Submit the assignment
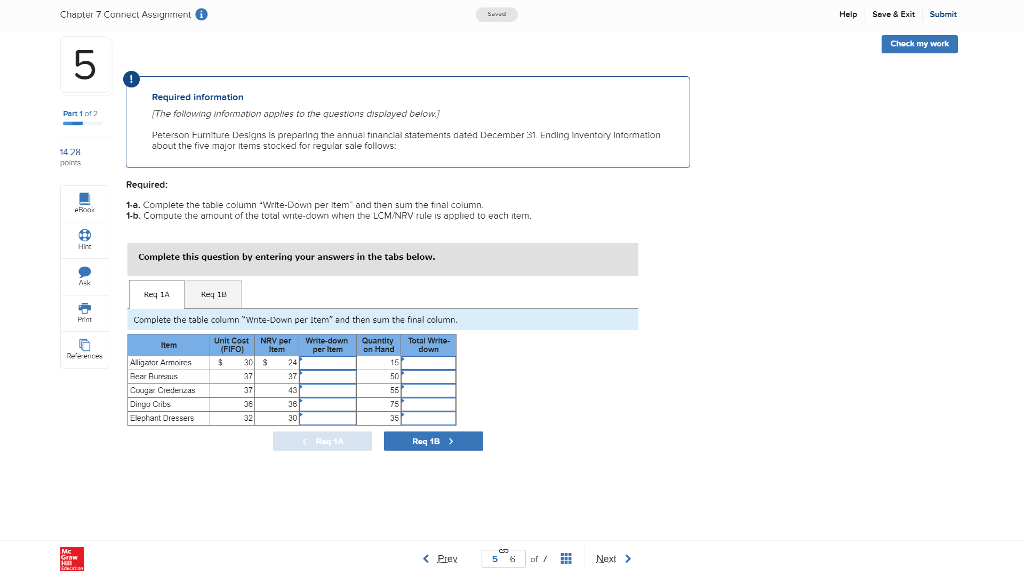This screenshot has height=576, width=1024. click(x=943, y=14)
